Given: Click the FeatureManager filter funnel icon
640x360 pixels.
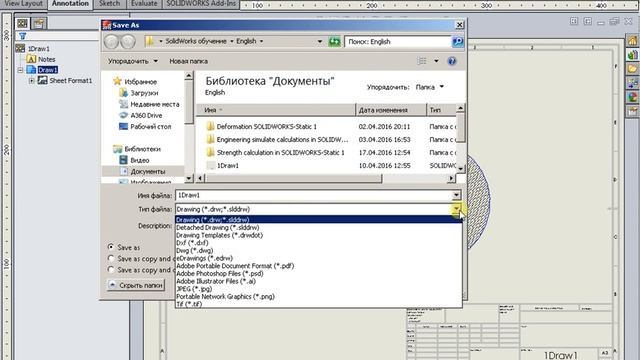Looking at the screenshot, I should click(23, 36).
